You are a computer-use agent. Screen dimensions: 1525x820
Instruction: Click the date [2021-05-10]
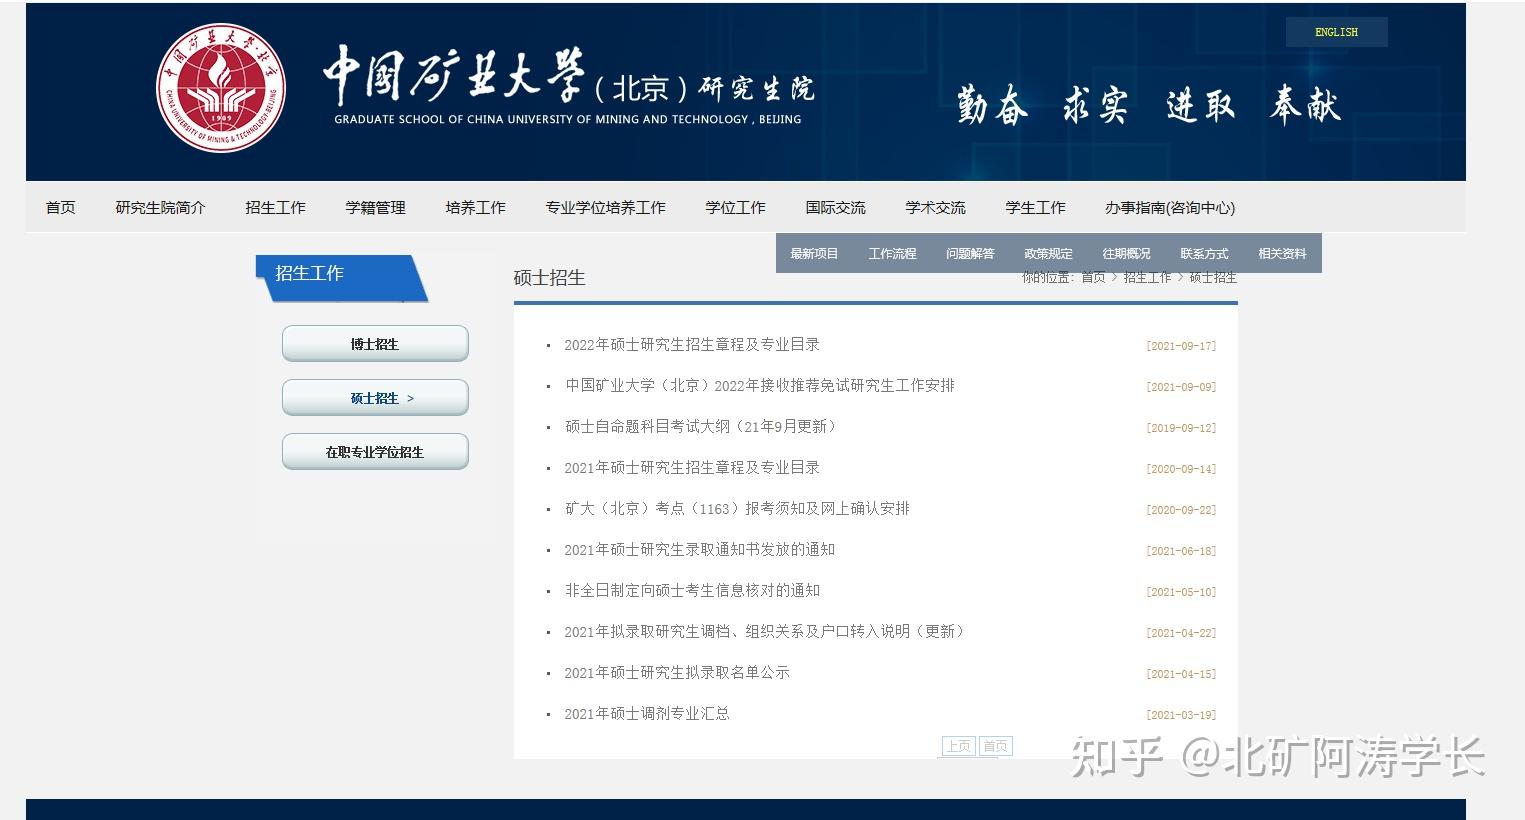1181,592
